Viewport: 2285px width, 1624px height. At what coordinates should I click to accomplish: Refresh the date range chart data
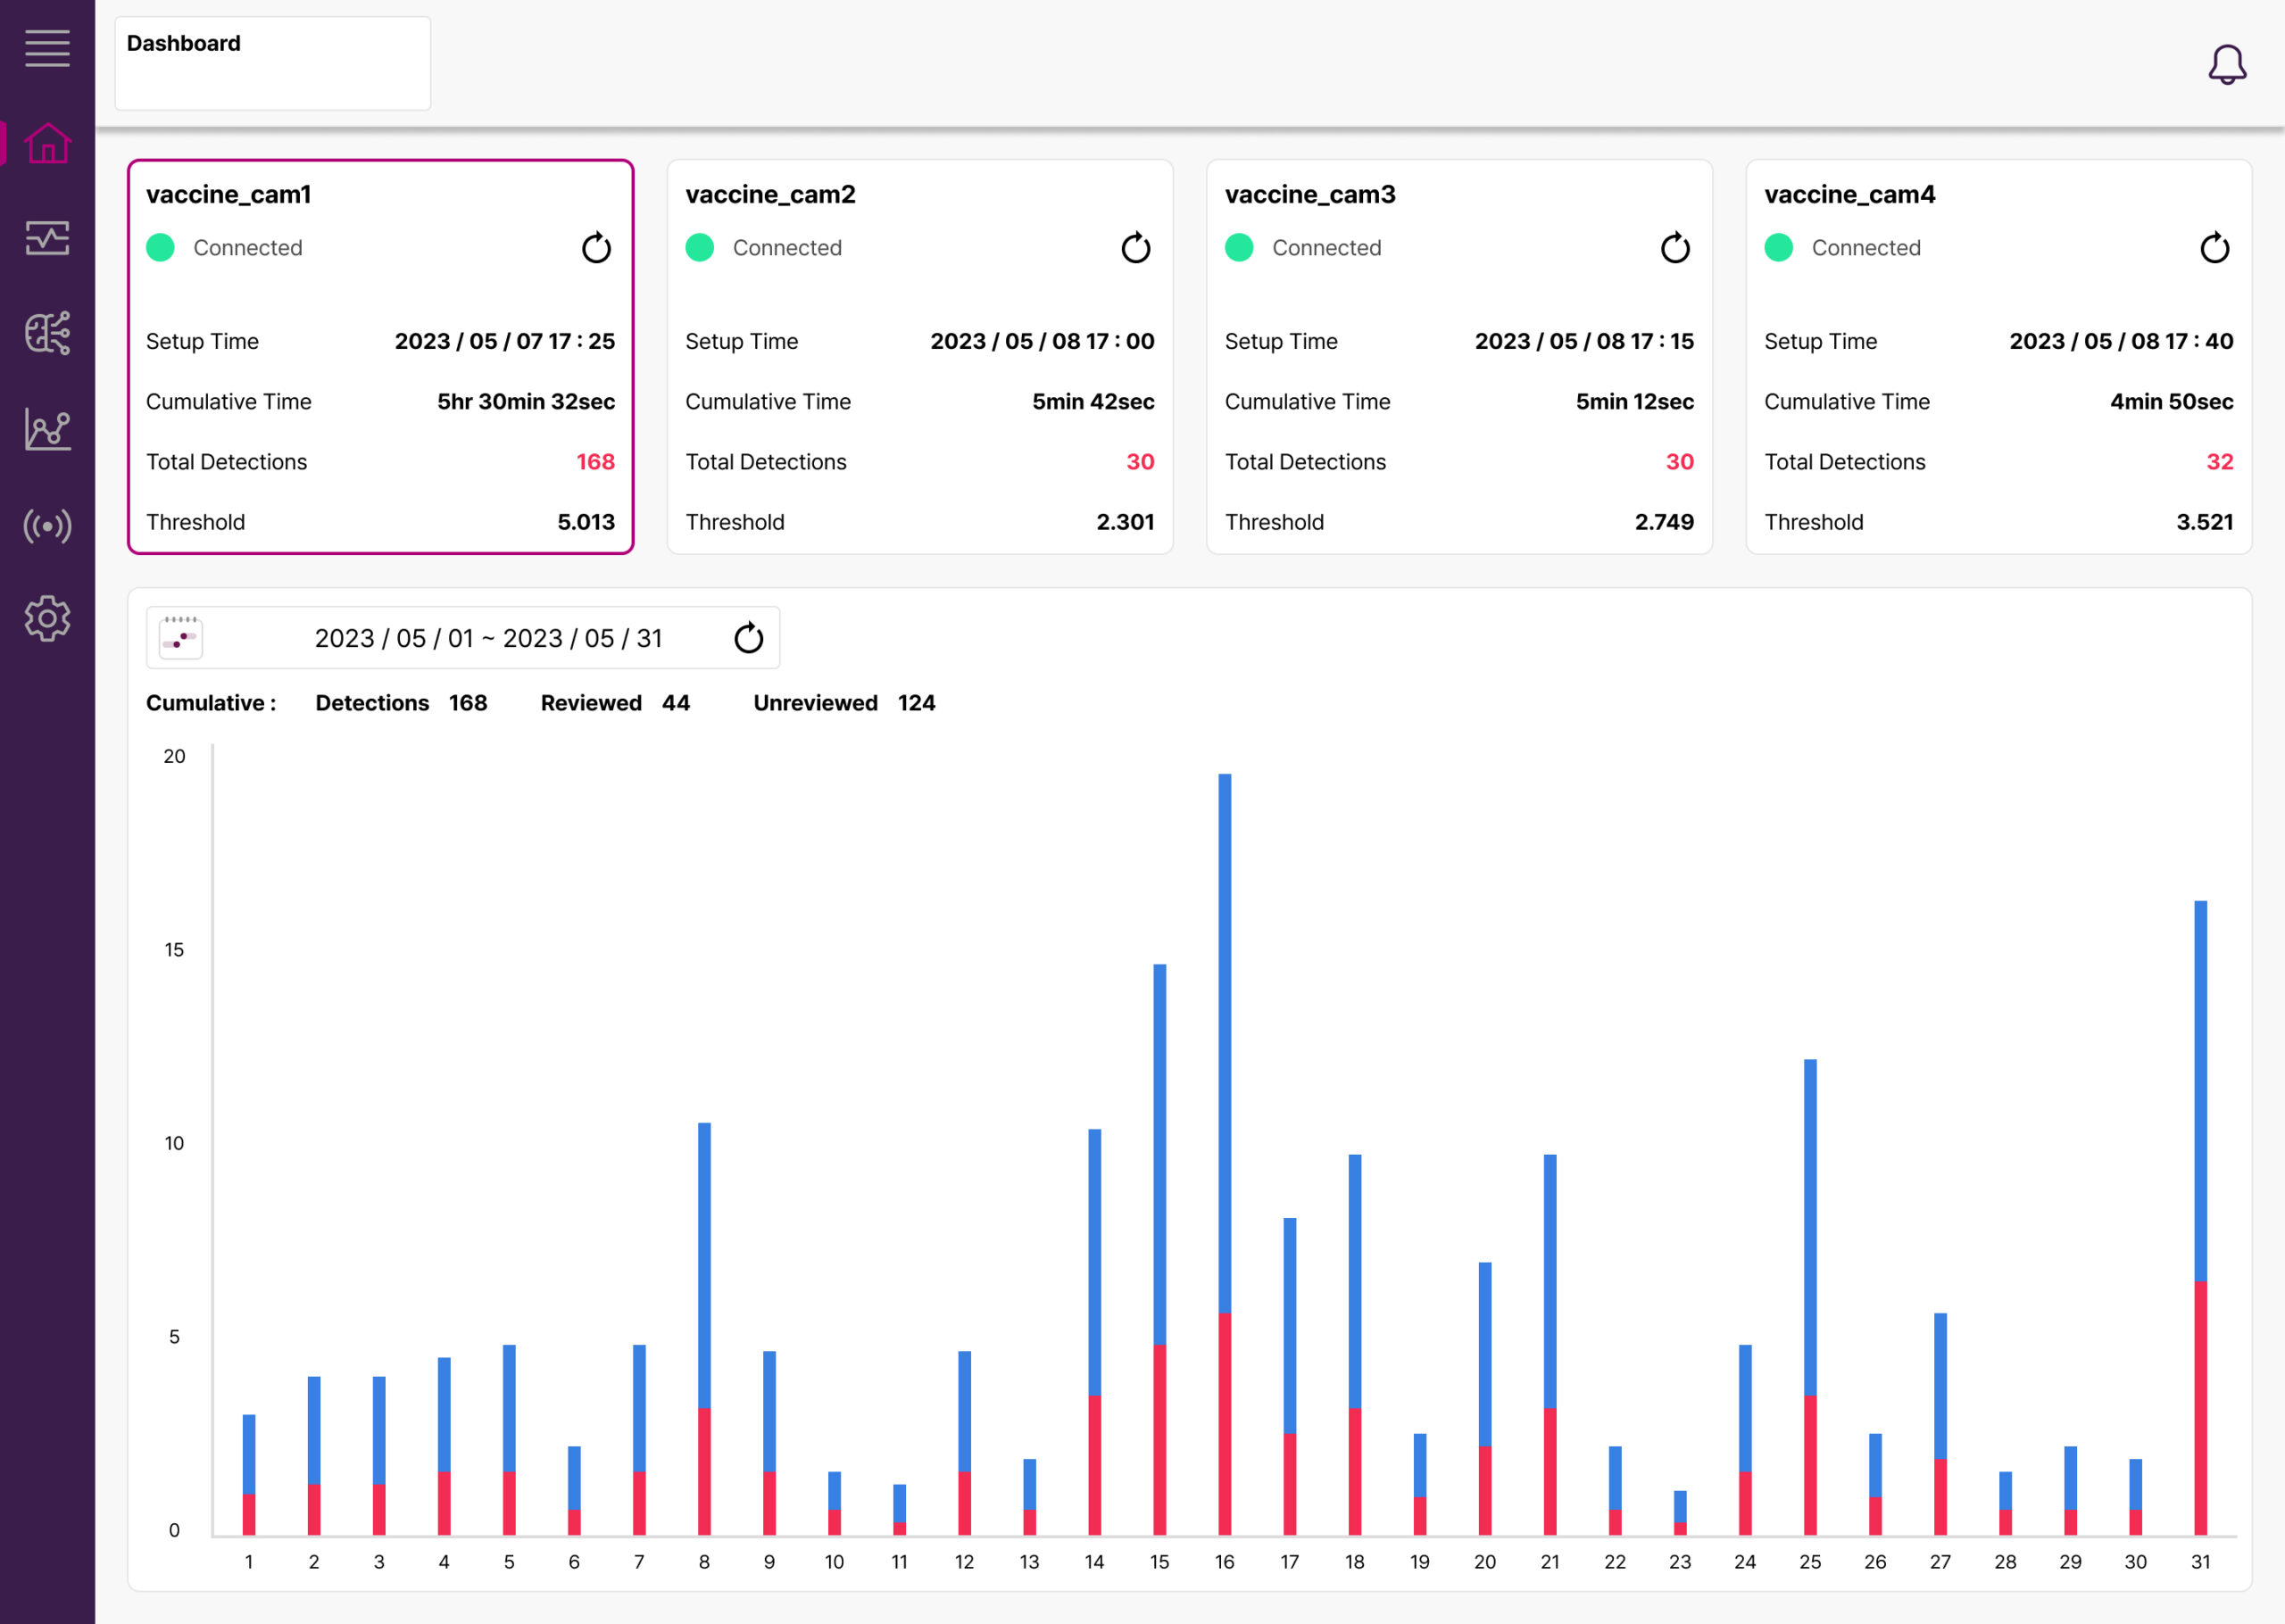tap(748, 637)
